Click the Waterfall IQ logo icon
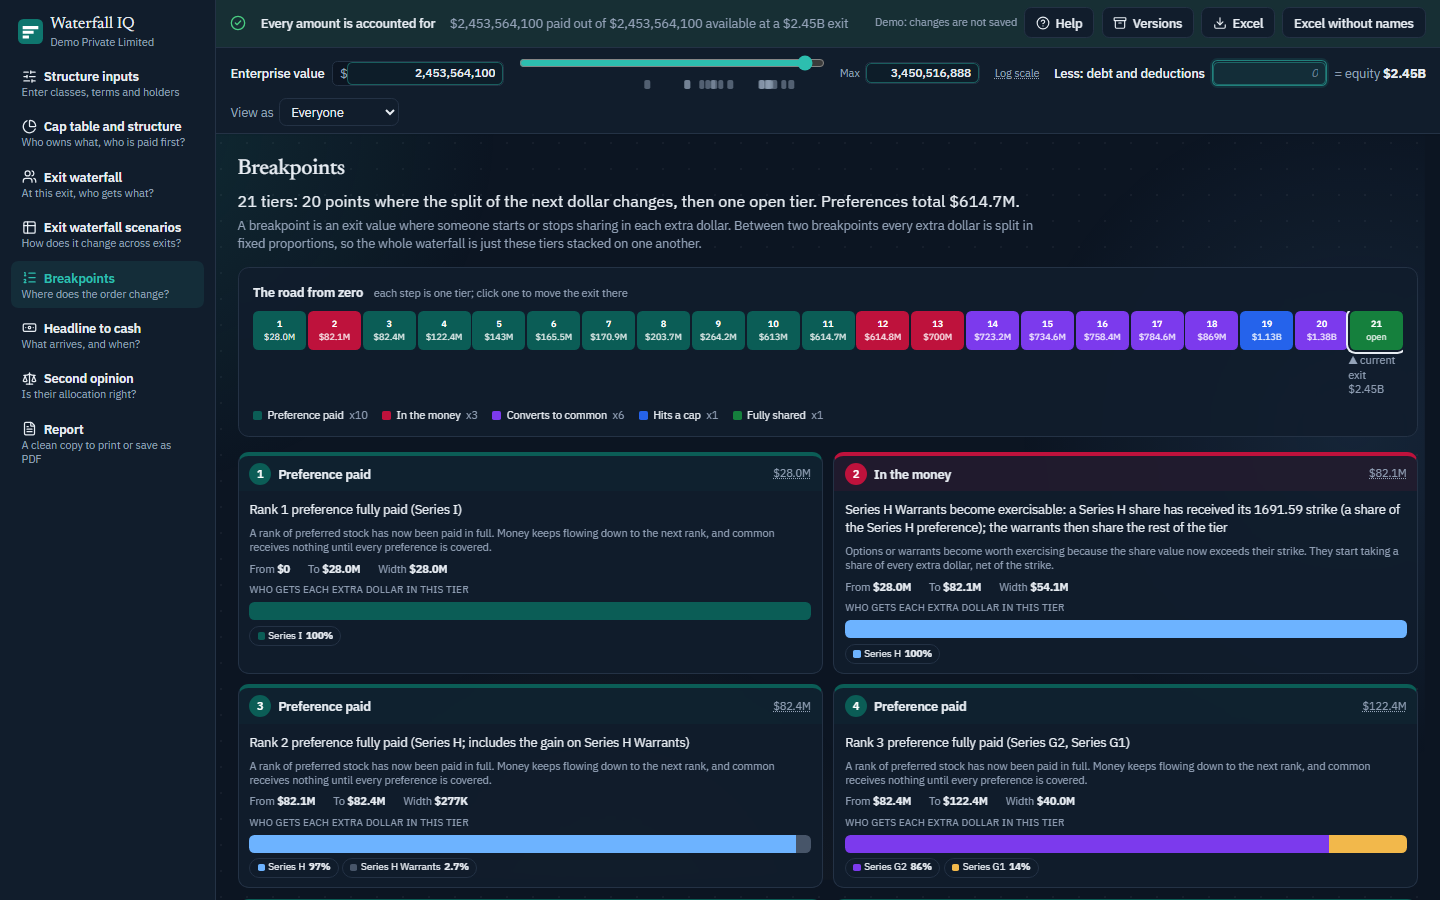 pos(30,31)
